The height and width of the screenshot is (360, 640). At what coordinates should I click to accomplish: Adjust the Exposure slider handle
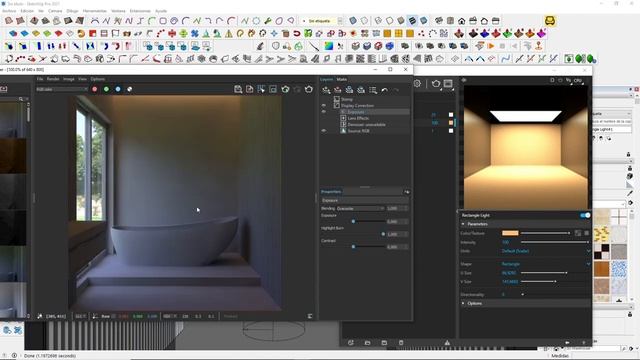pos(353,221)
